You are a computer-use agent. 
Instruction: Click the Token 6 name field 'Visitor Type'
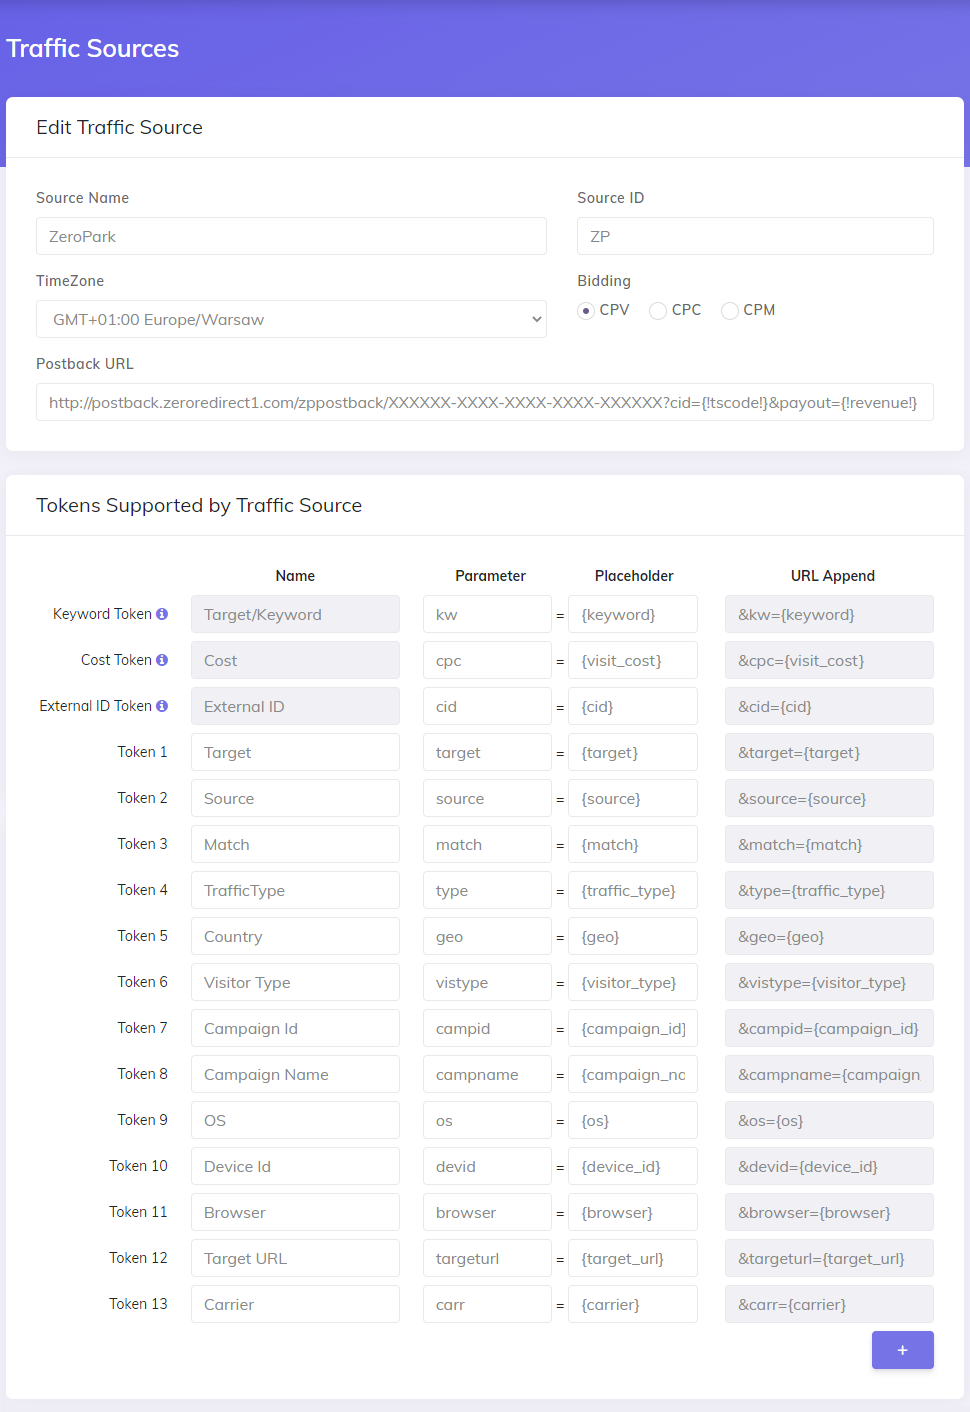click(295, 982)
